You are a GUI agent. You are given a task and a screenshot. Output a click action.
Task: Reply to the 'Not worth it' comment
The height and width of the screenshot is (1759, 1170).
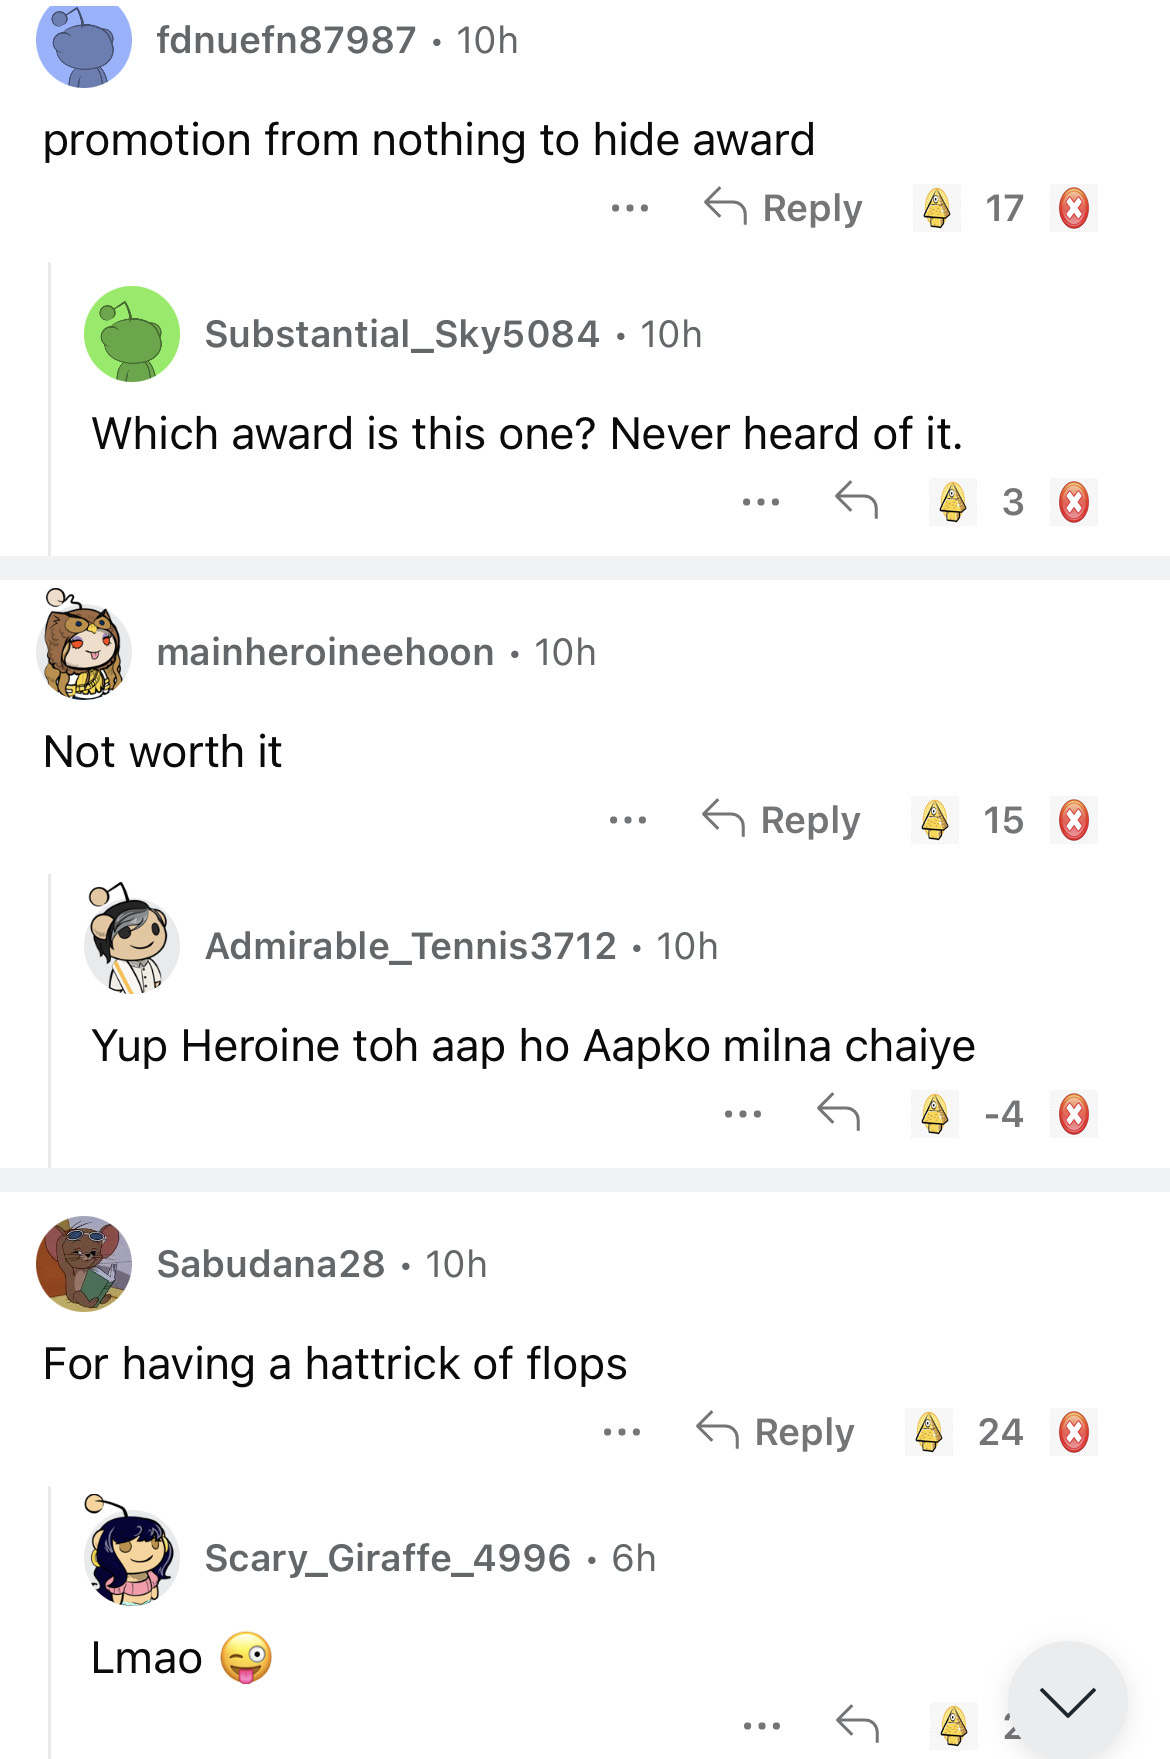click(782, 820)
